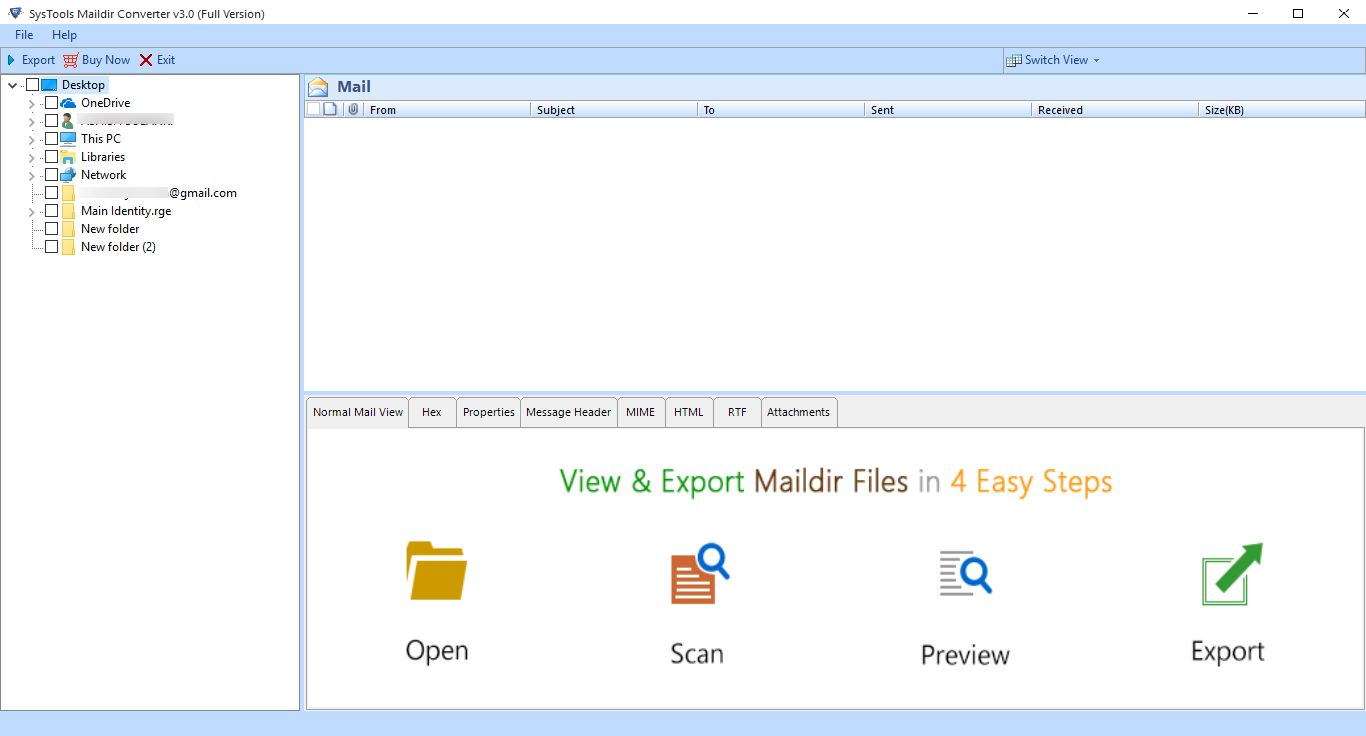Expand the Network tree node
This screenshot has height=736, width=1366.
(x=31, y=176)
